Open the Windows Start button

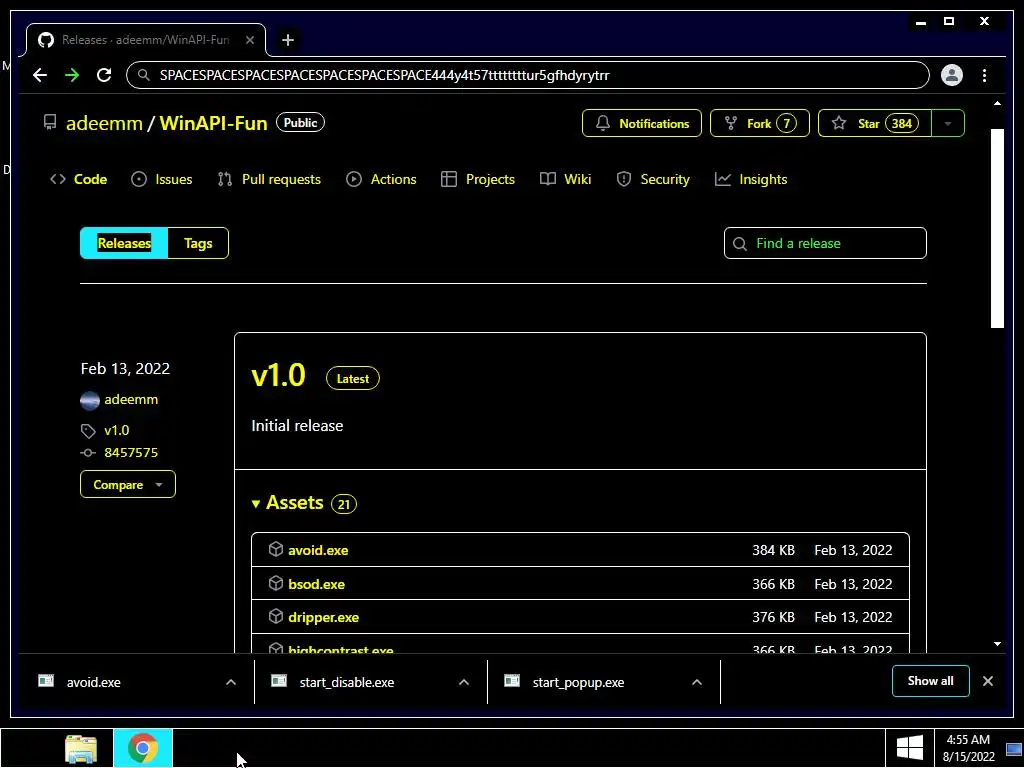(910, 748)
